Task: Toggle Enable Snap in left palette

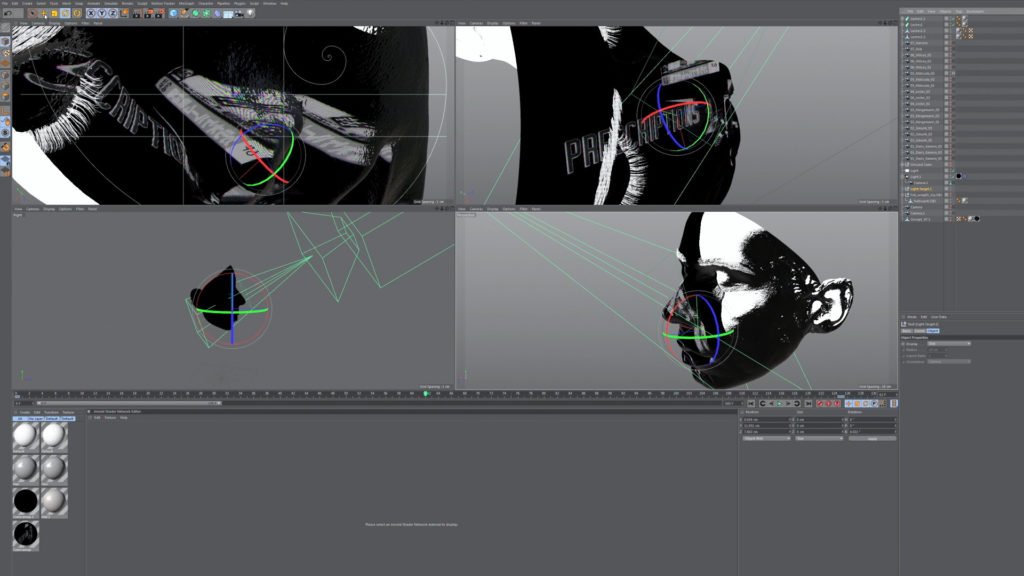Action: click(5, 148)
